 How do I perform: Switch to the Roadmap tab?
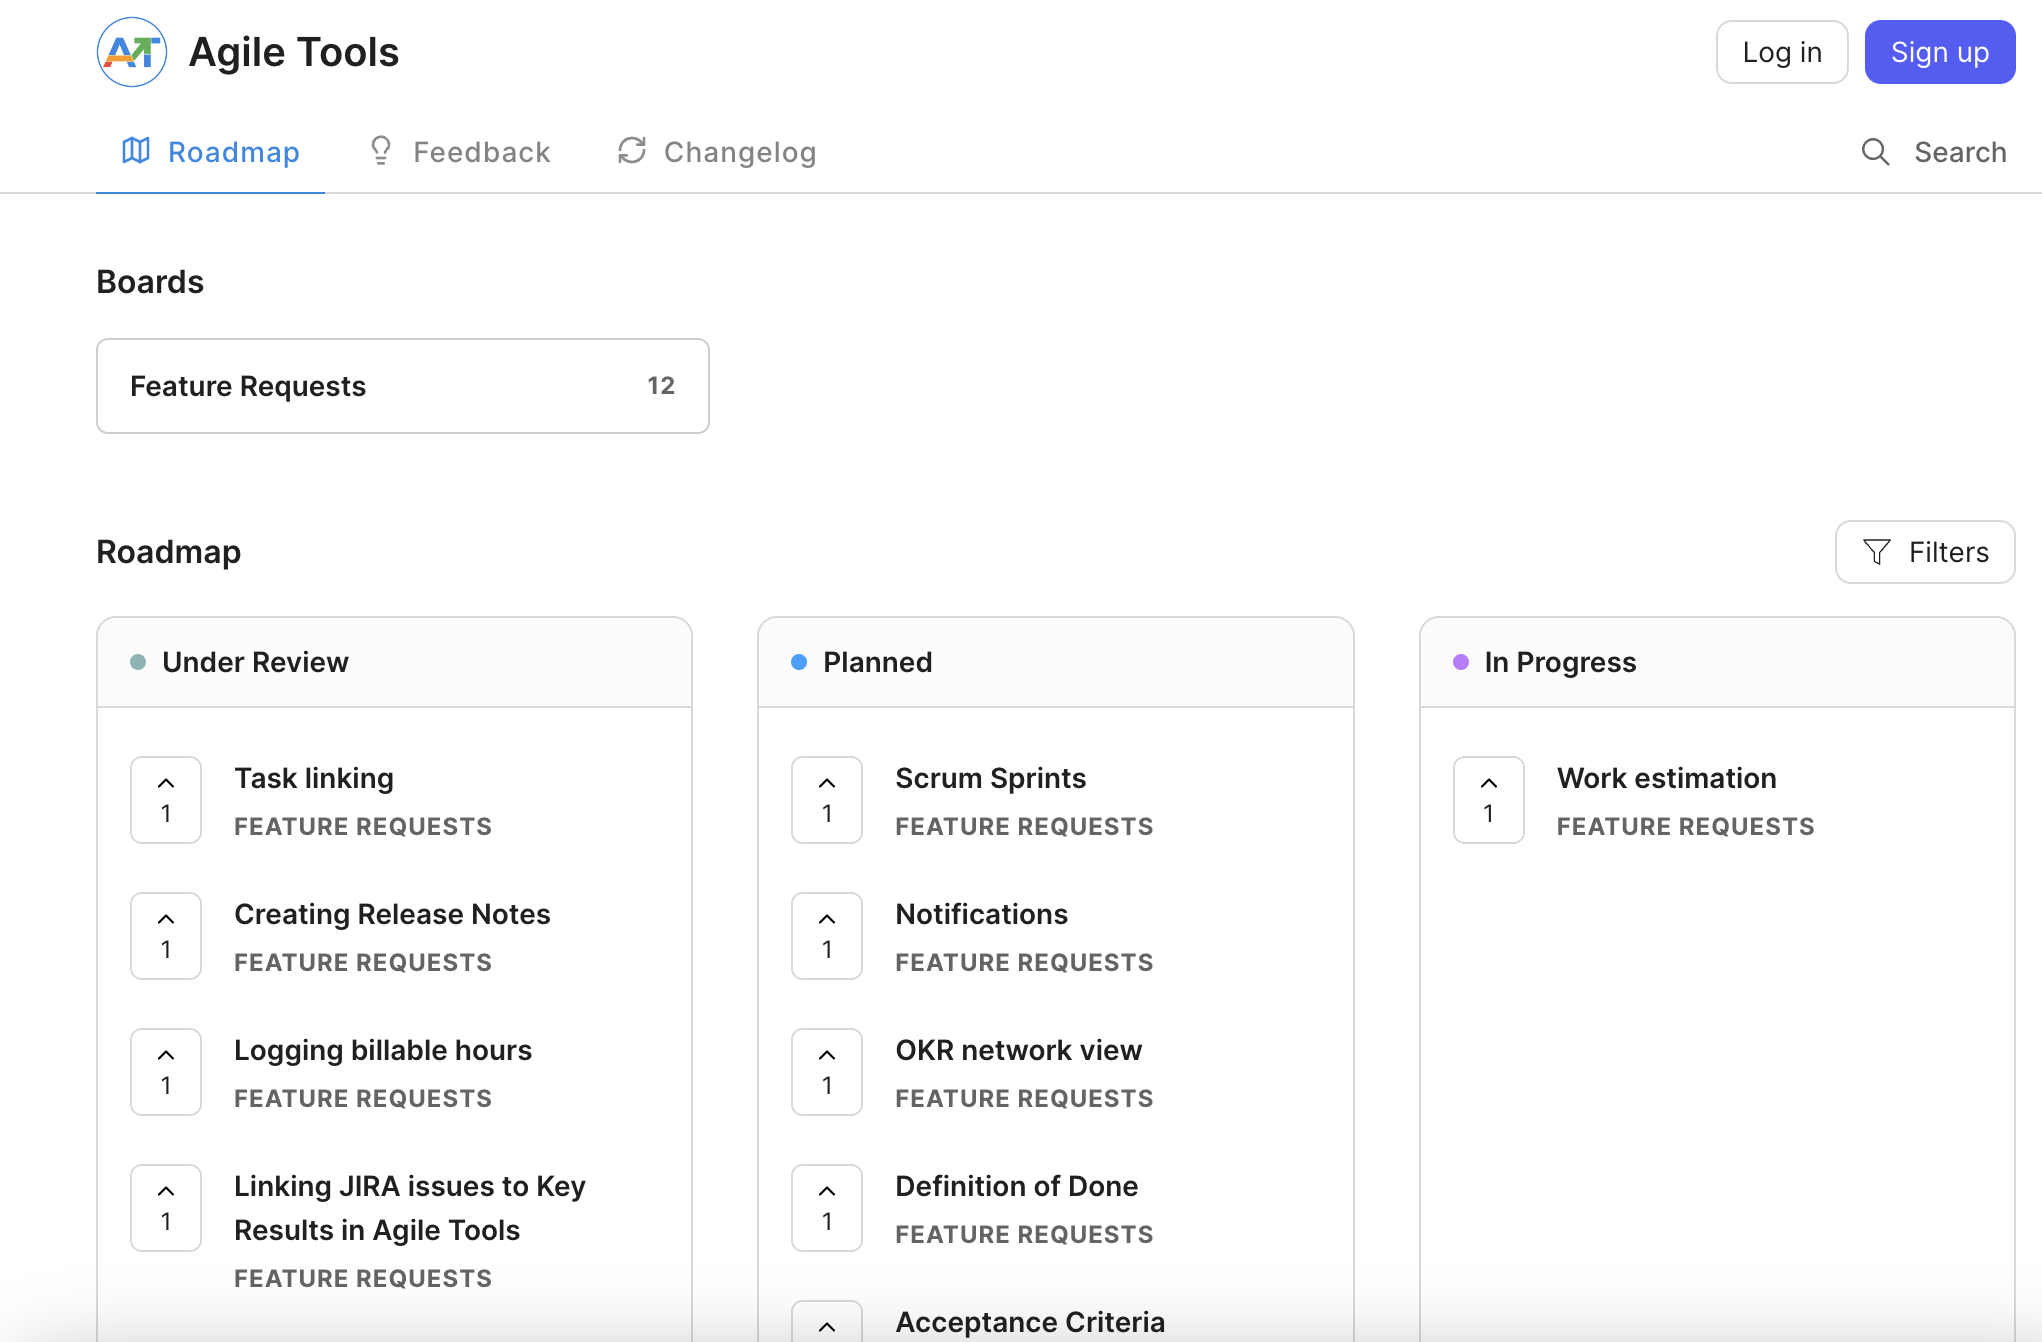click(x=210, y=152)
